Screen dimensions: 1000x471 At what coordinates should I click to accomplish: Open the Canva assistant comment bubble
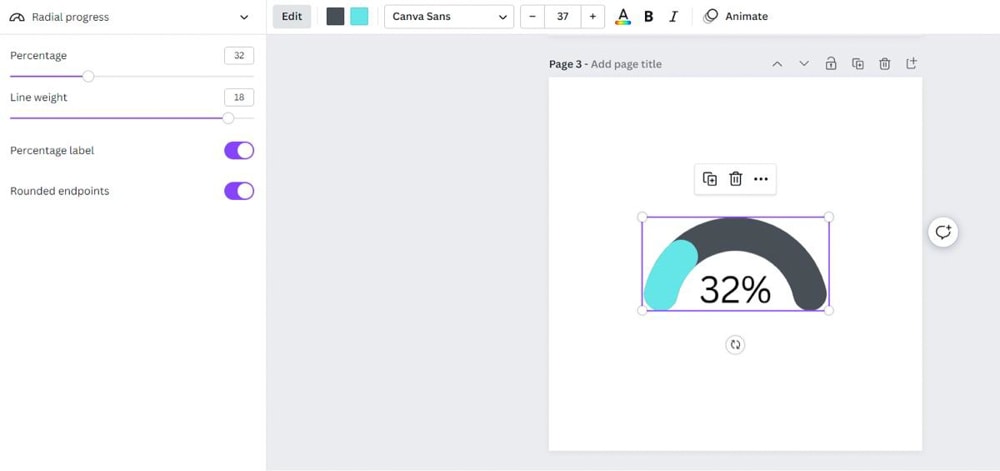pyautogui.click(x=943, y=232)
